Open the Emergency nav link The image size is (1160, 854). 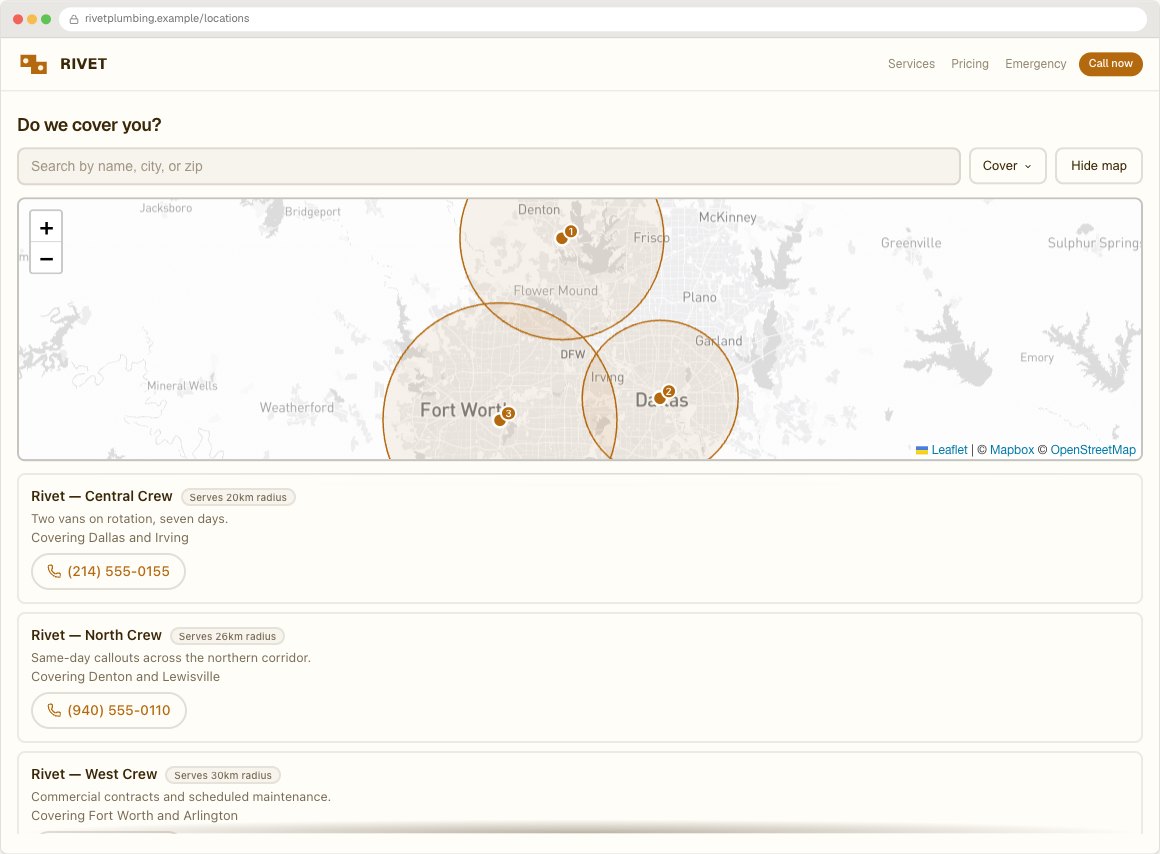click(1035, 64)
